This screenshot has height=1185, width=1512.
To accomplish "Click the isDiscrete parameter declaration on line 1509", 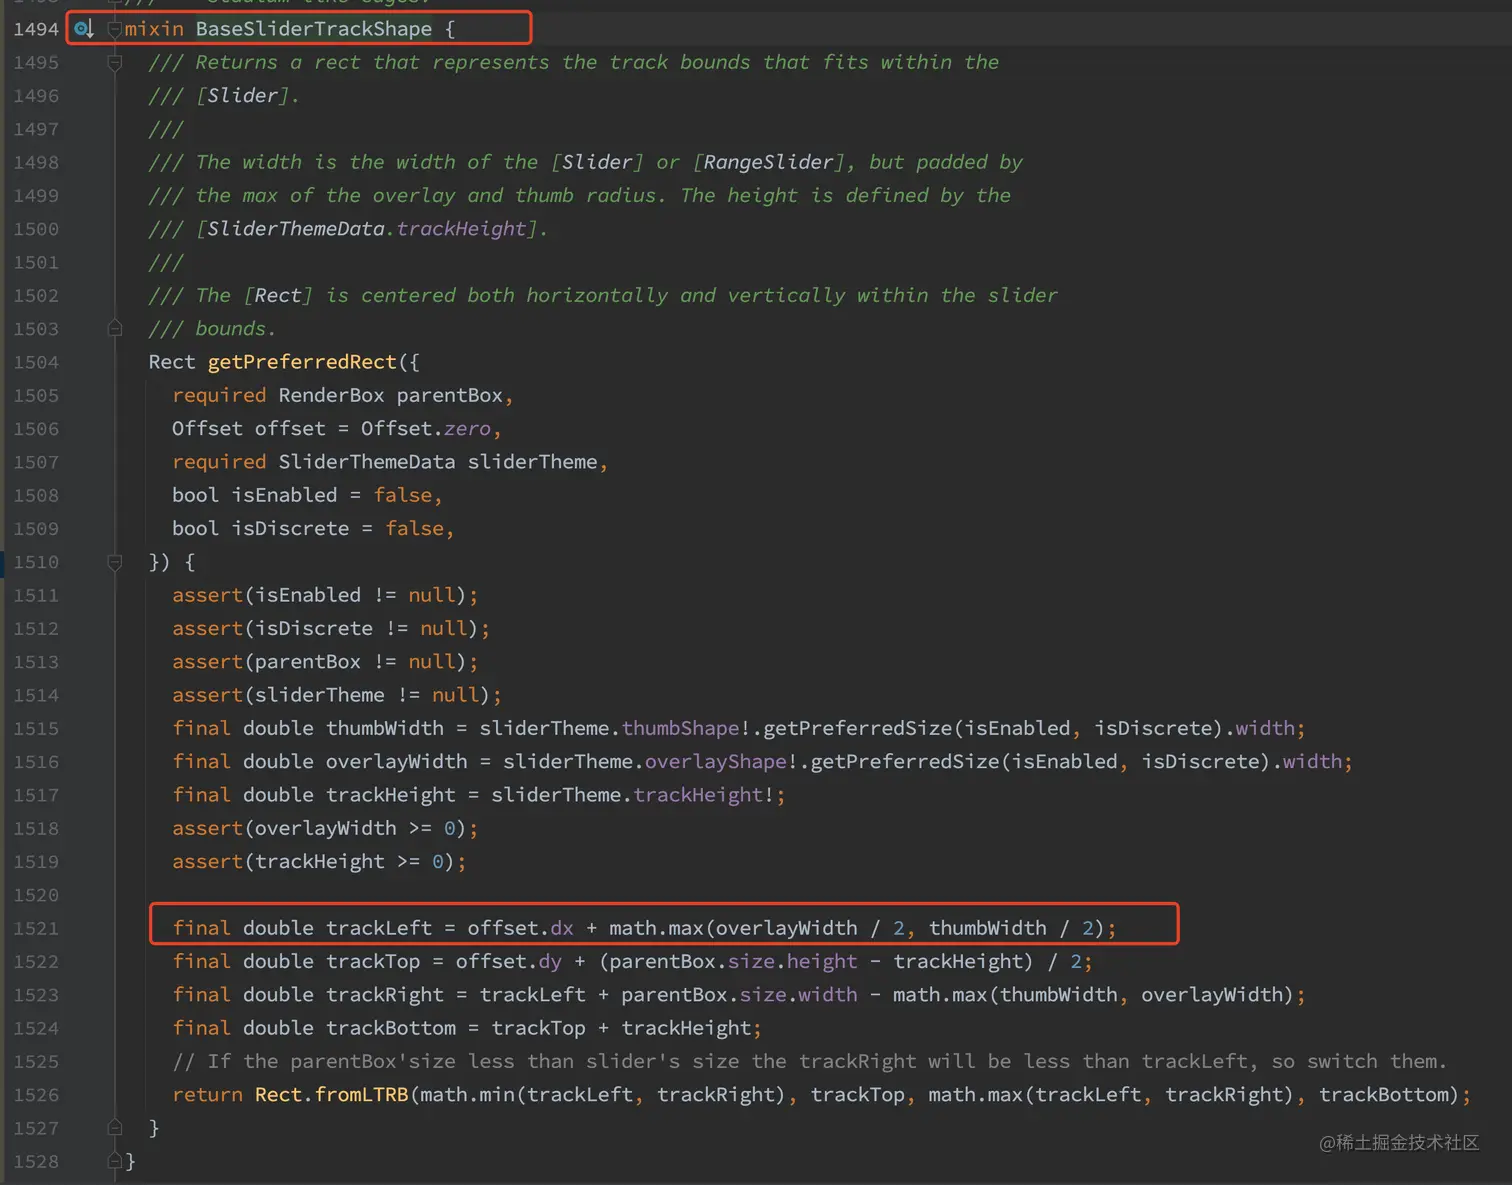I will 291,528.
